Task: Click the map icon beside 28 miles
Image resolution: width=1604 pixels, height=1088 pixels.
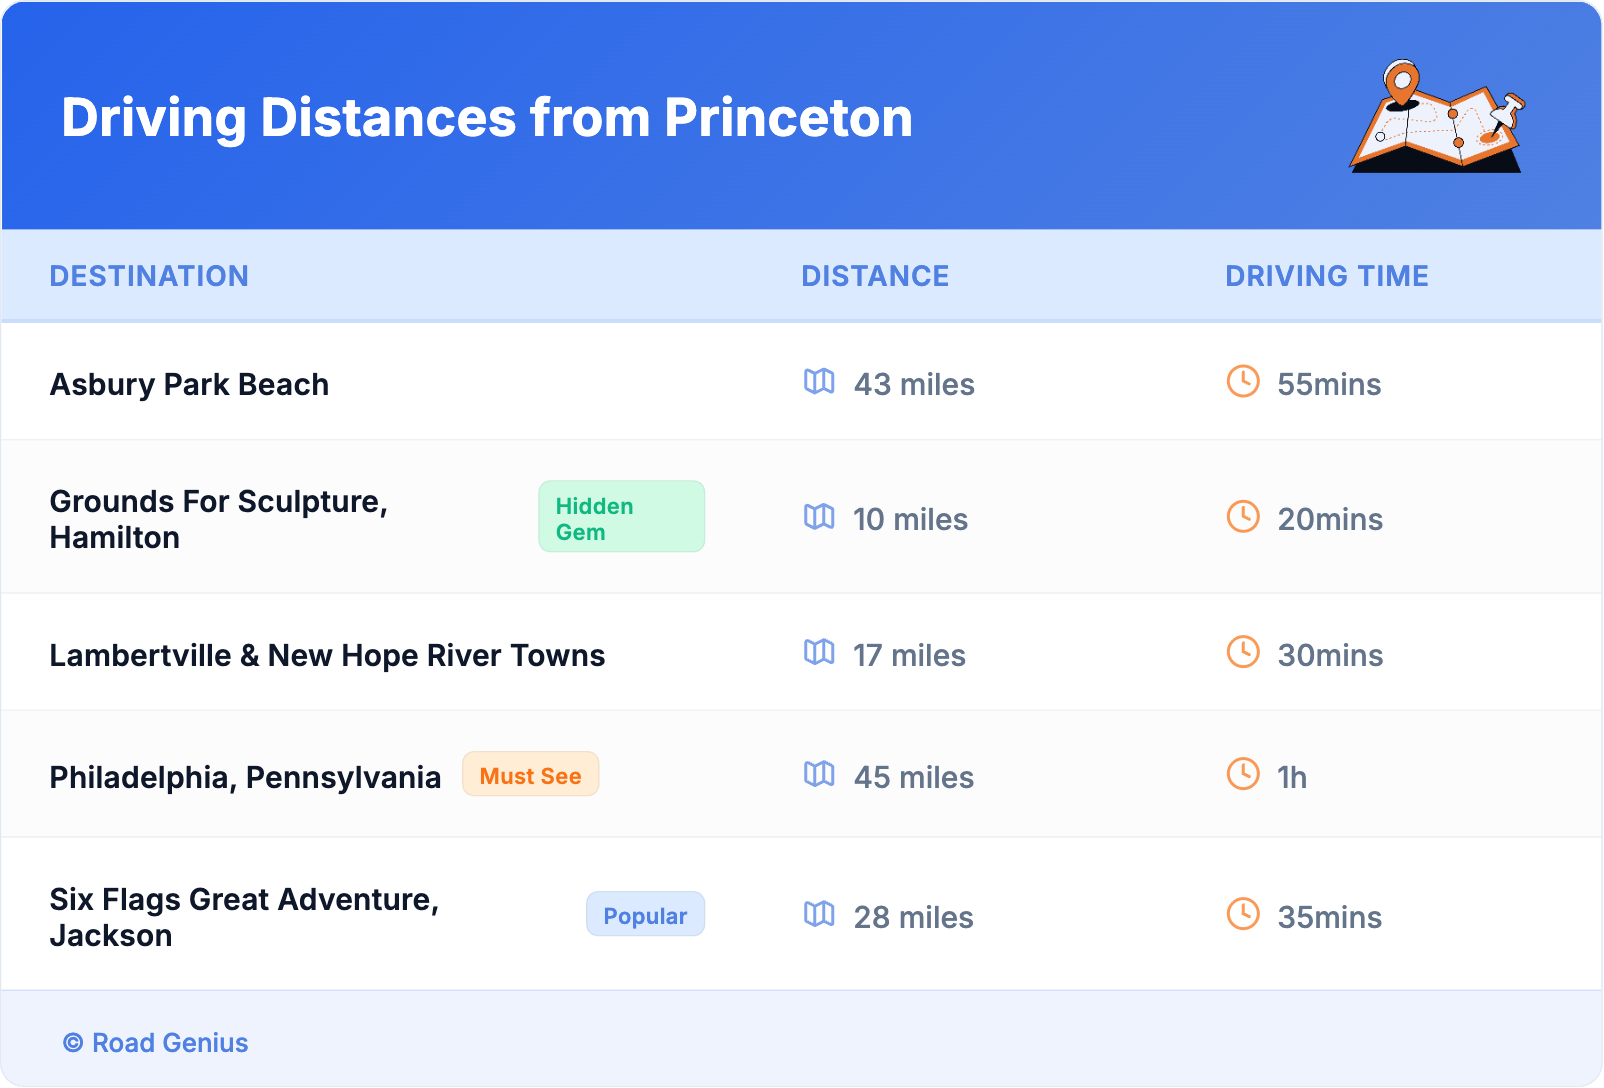Action: pyautogui.click(x=819, y=915)
